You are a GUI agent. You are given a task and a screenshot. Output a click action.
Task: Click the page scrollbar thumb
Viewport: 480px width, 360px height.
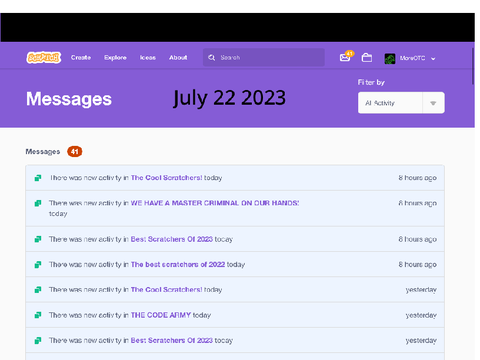(x=473, y=66)
